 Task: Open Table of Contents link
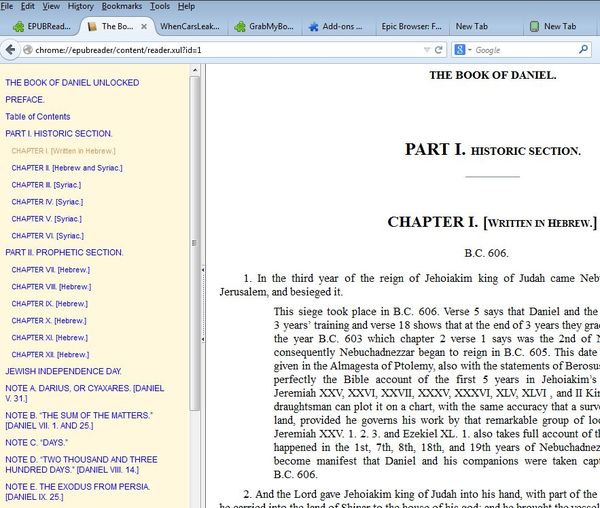coord(37,116)
